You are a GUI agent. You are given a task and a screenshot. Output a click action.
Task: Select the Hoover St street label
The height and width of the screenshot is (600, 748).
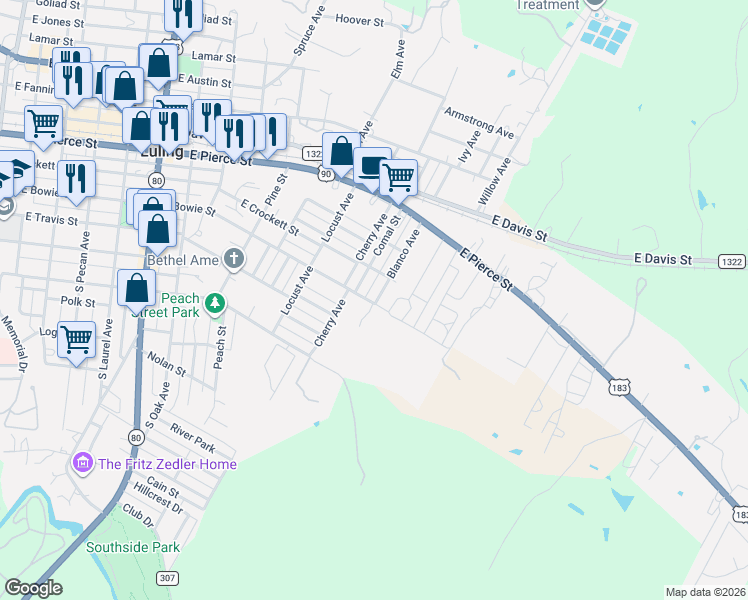360,20
